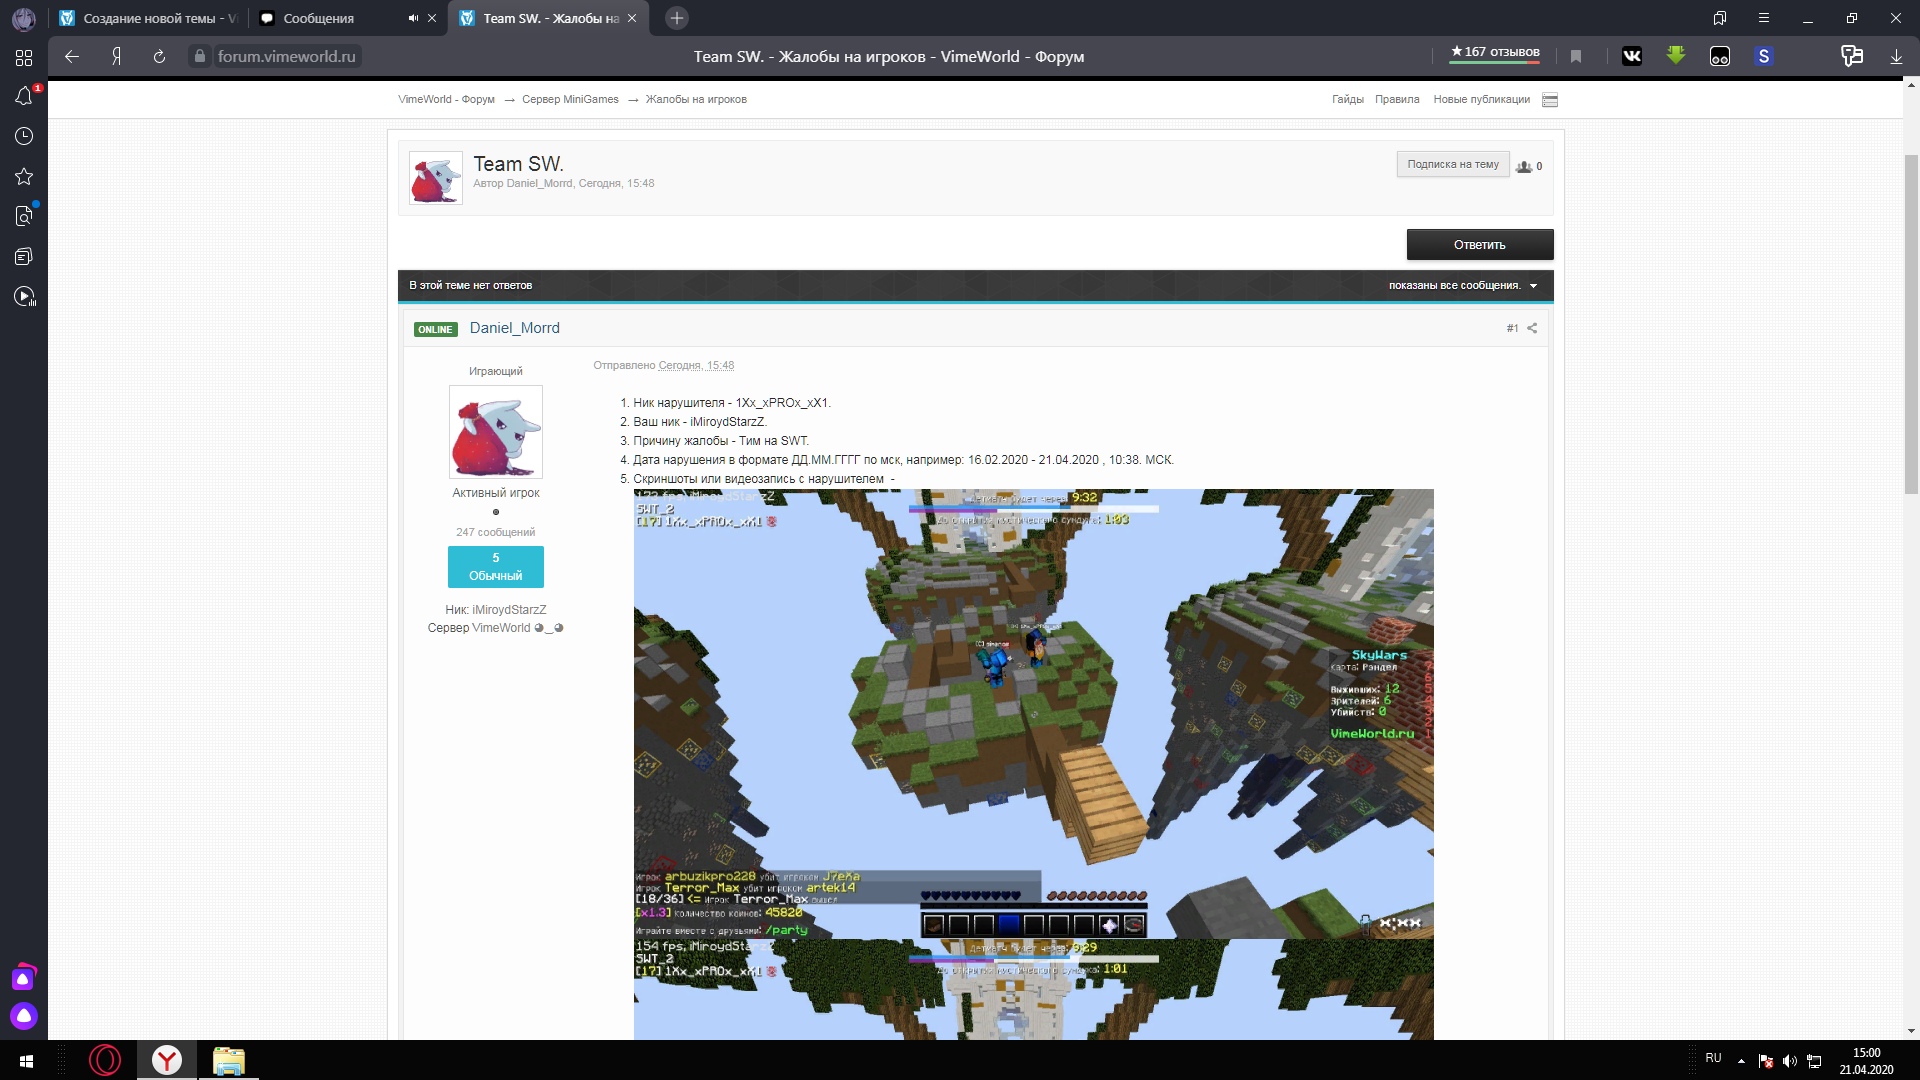Open Daniel_Morrd profile link in post header

[515, 328]
